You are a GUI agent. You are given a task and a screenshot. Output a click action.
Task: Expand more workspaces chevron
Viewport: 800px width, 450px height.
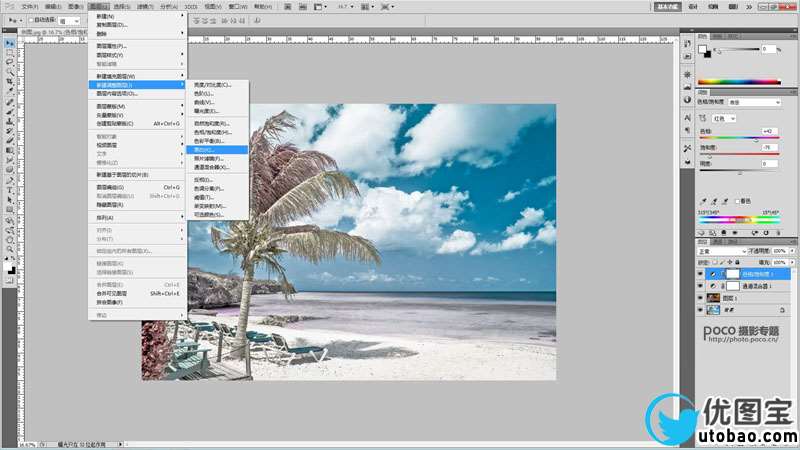pyautogui.click(x=748, y=7)
